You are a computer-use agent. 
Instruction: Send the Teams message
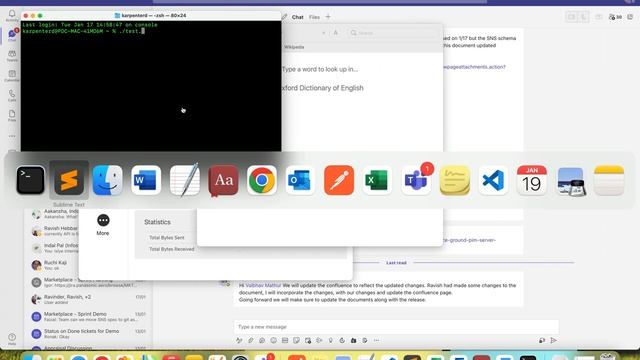553,340
